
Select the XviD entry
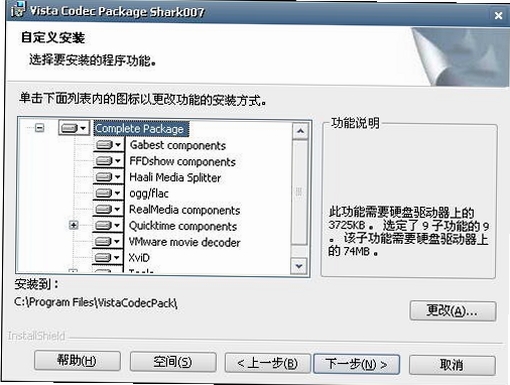139,258
